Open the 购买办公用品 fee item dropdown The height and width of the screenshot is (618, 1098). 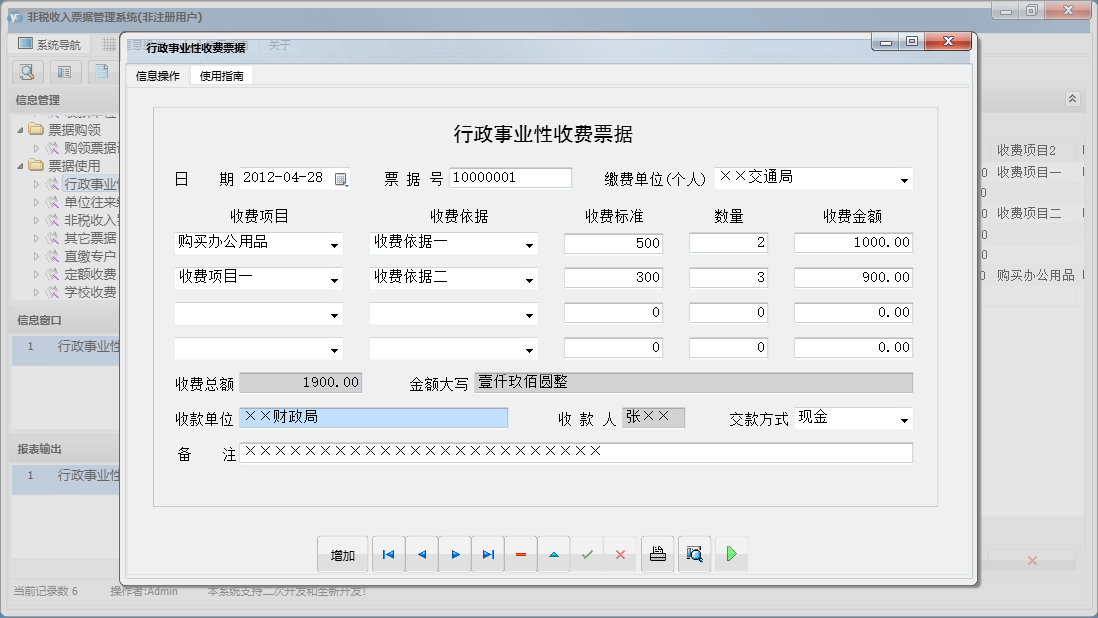pos(334,245)
